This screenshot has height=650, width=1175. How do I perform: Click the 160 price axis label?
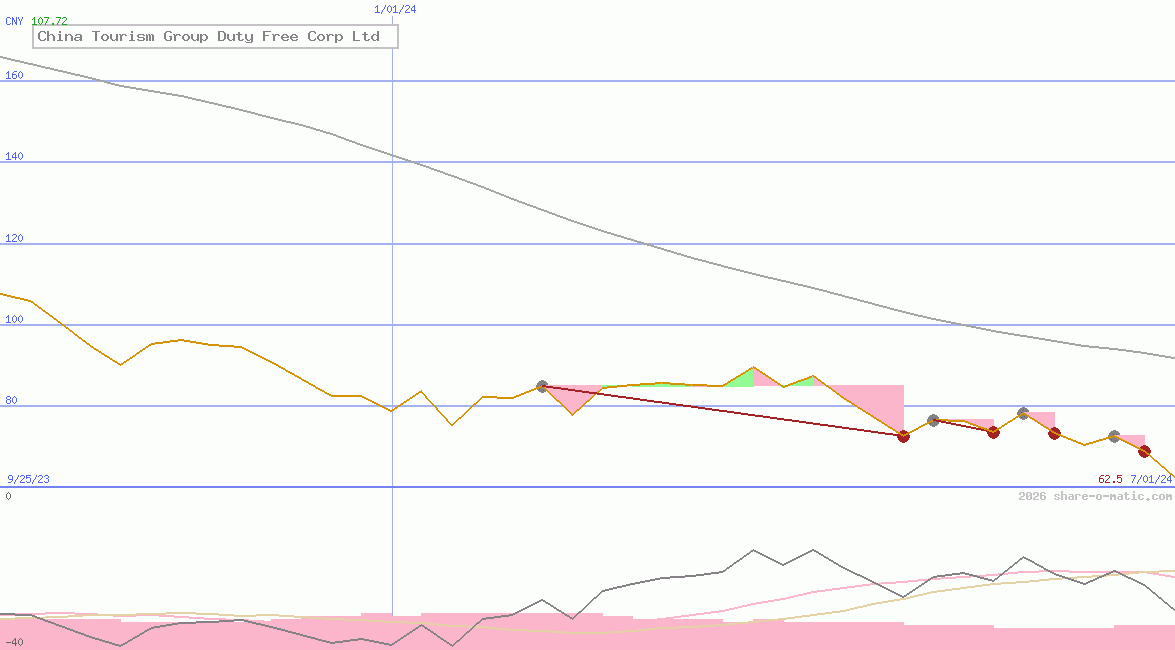pos(14,75)
